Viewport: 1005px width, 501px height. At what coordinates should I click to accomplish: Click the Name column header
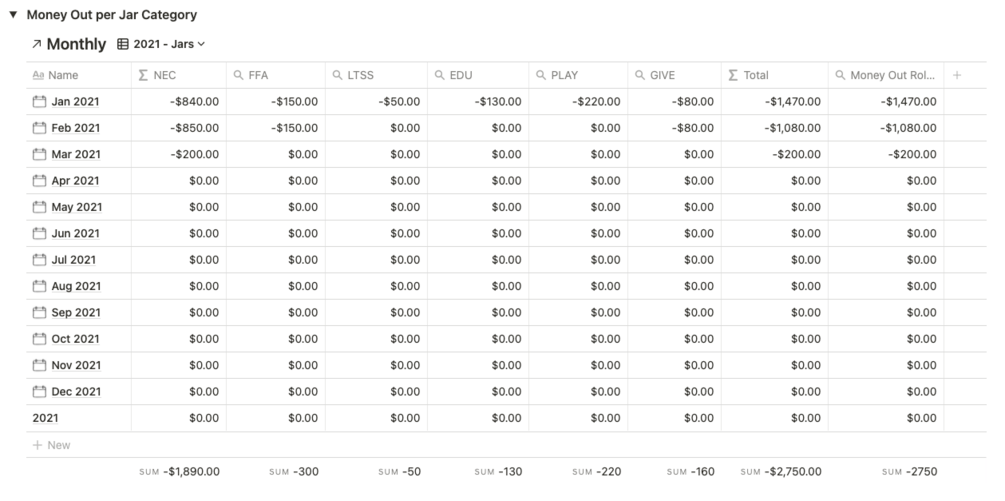[x=79, y=75]
